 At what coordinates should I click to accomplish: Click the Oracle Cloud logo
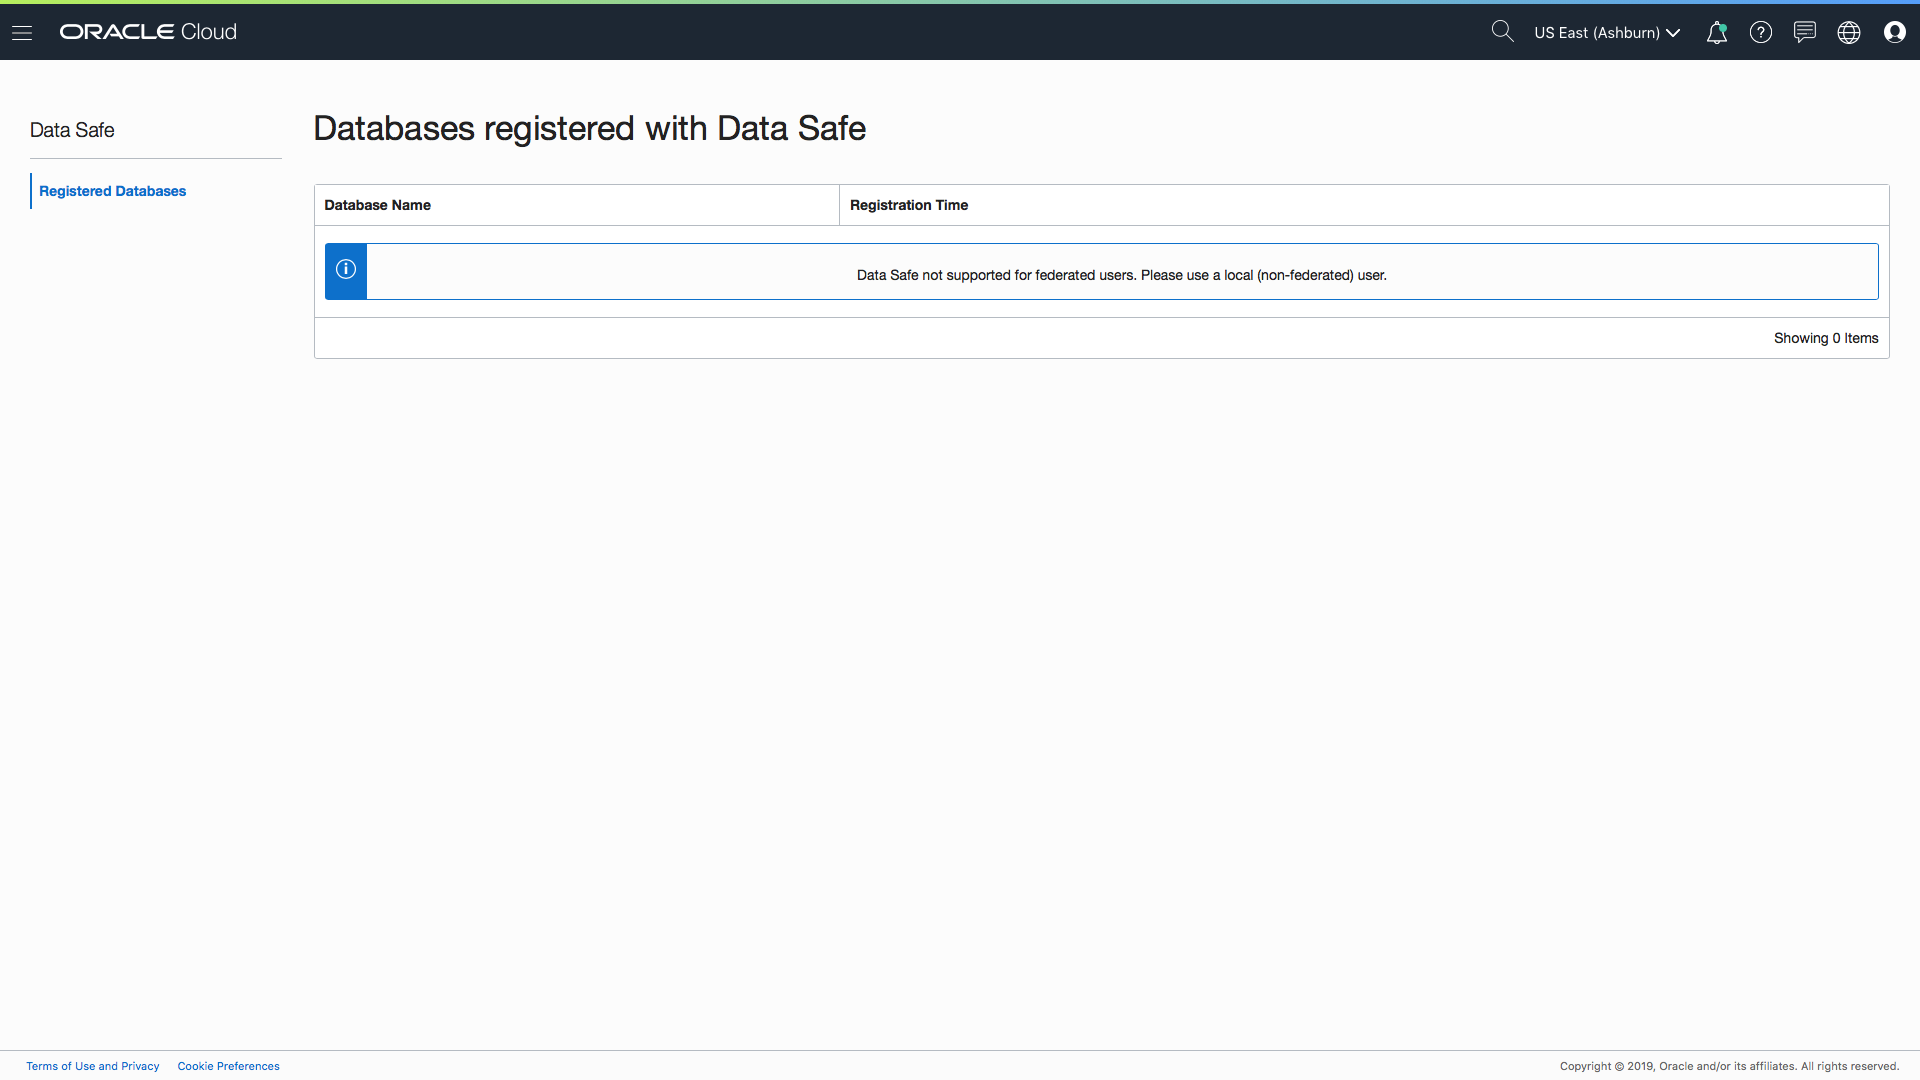point(148,32)
